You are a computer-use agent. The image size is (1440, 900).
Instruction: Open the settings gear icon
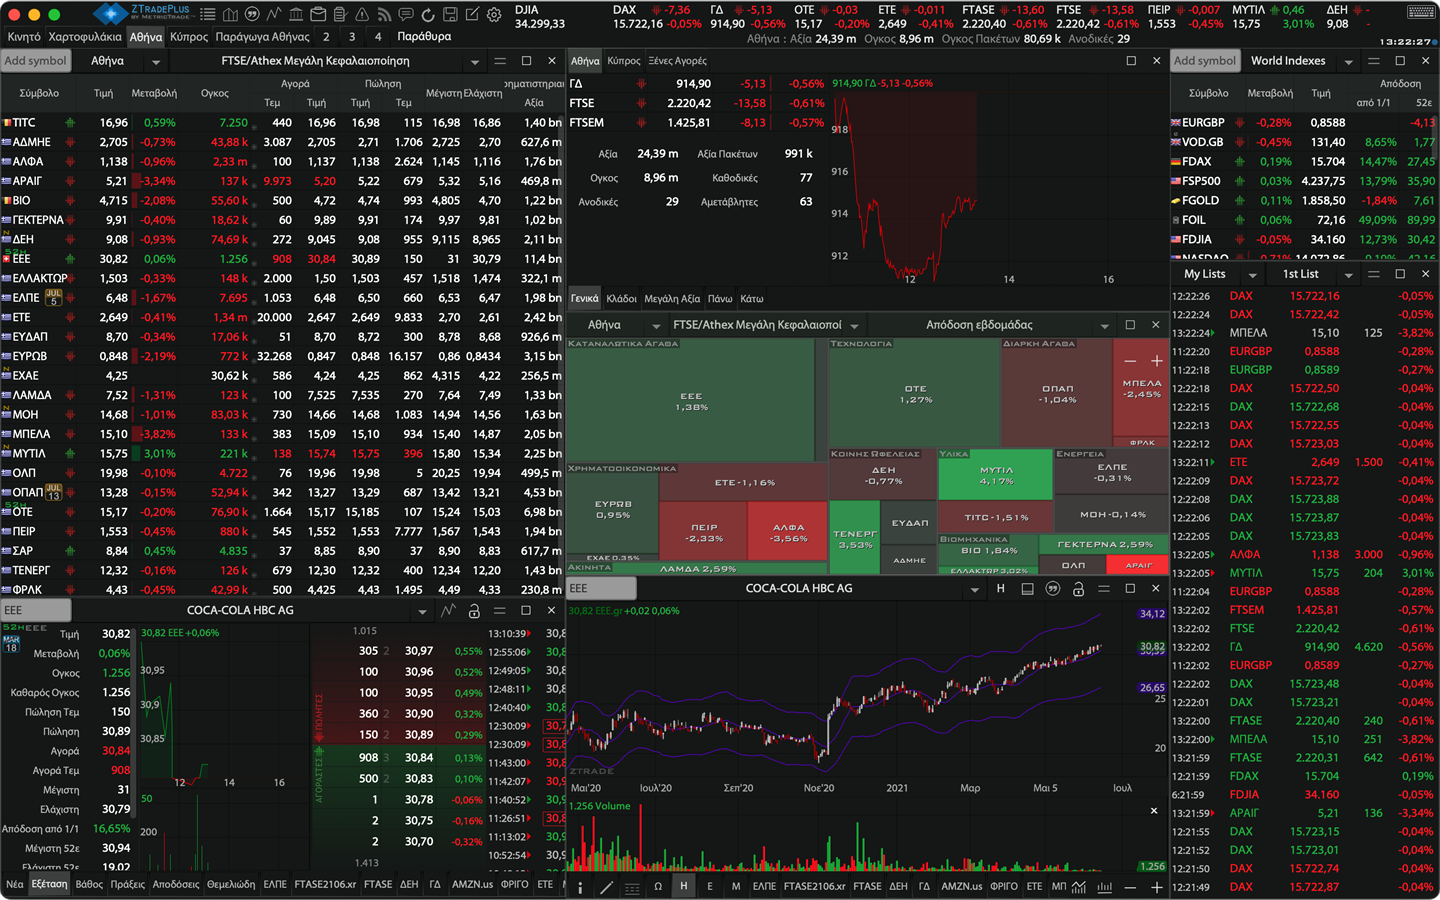pyautogui.click(x=494, y=14)
